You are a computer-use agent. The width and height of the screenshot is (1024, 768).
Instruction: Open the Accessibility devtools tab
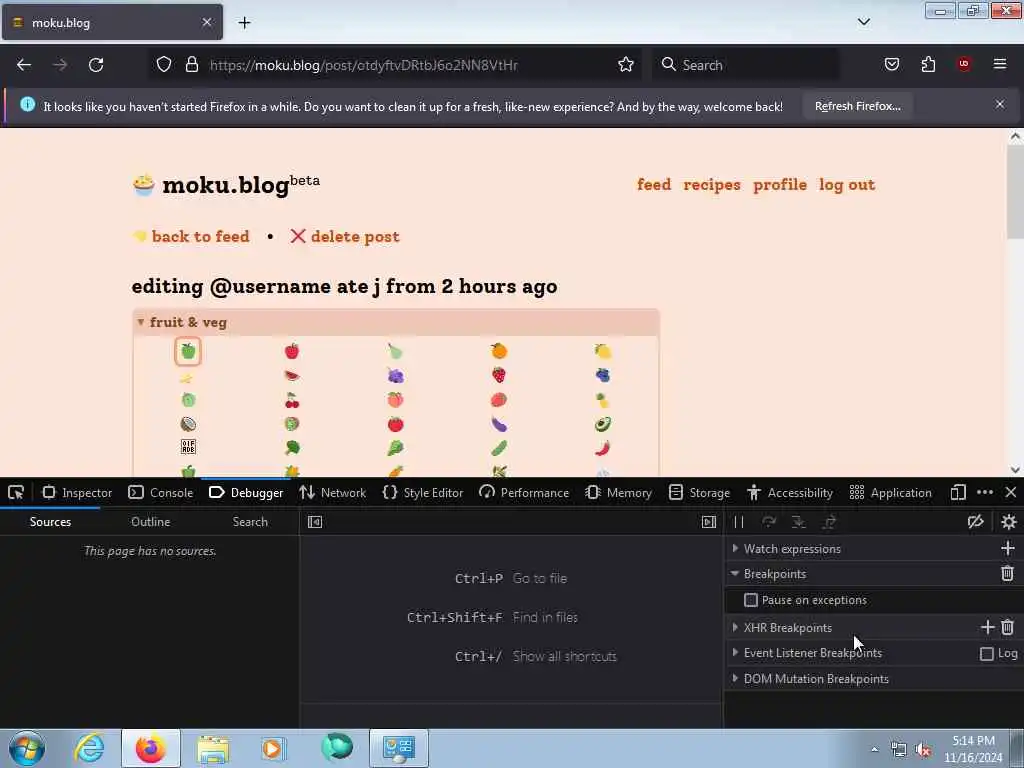tap(790, 492)
